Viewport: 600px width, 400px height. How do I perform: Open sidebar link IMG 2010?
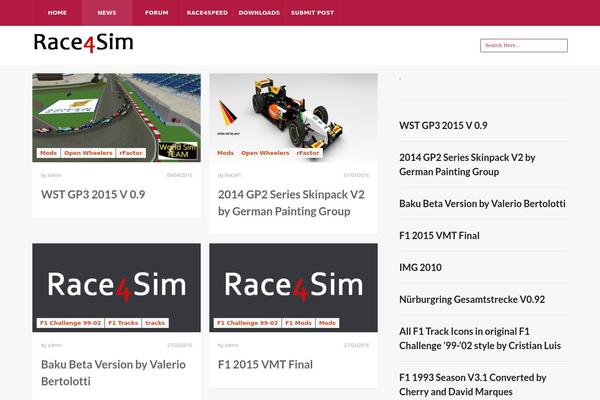pyautogui.click(x=421, y=268)
